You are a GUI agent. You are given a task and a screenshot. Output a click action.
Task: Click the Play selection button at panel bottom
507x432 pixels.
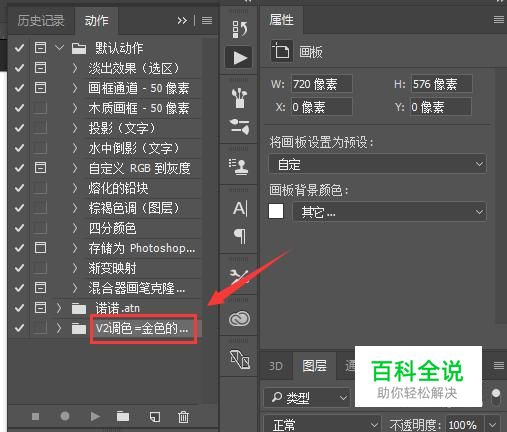tap(95, 416)
